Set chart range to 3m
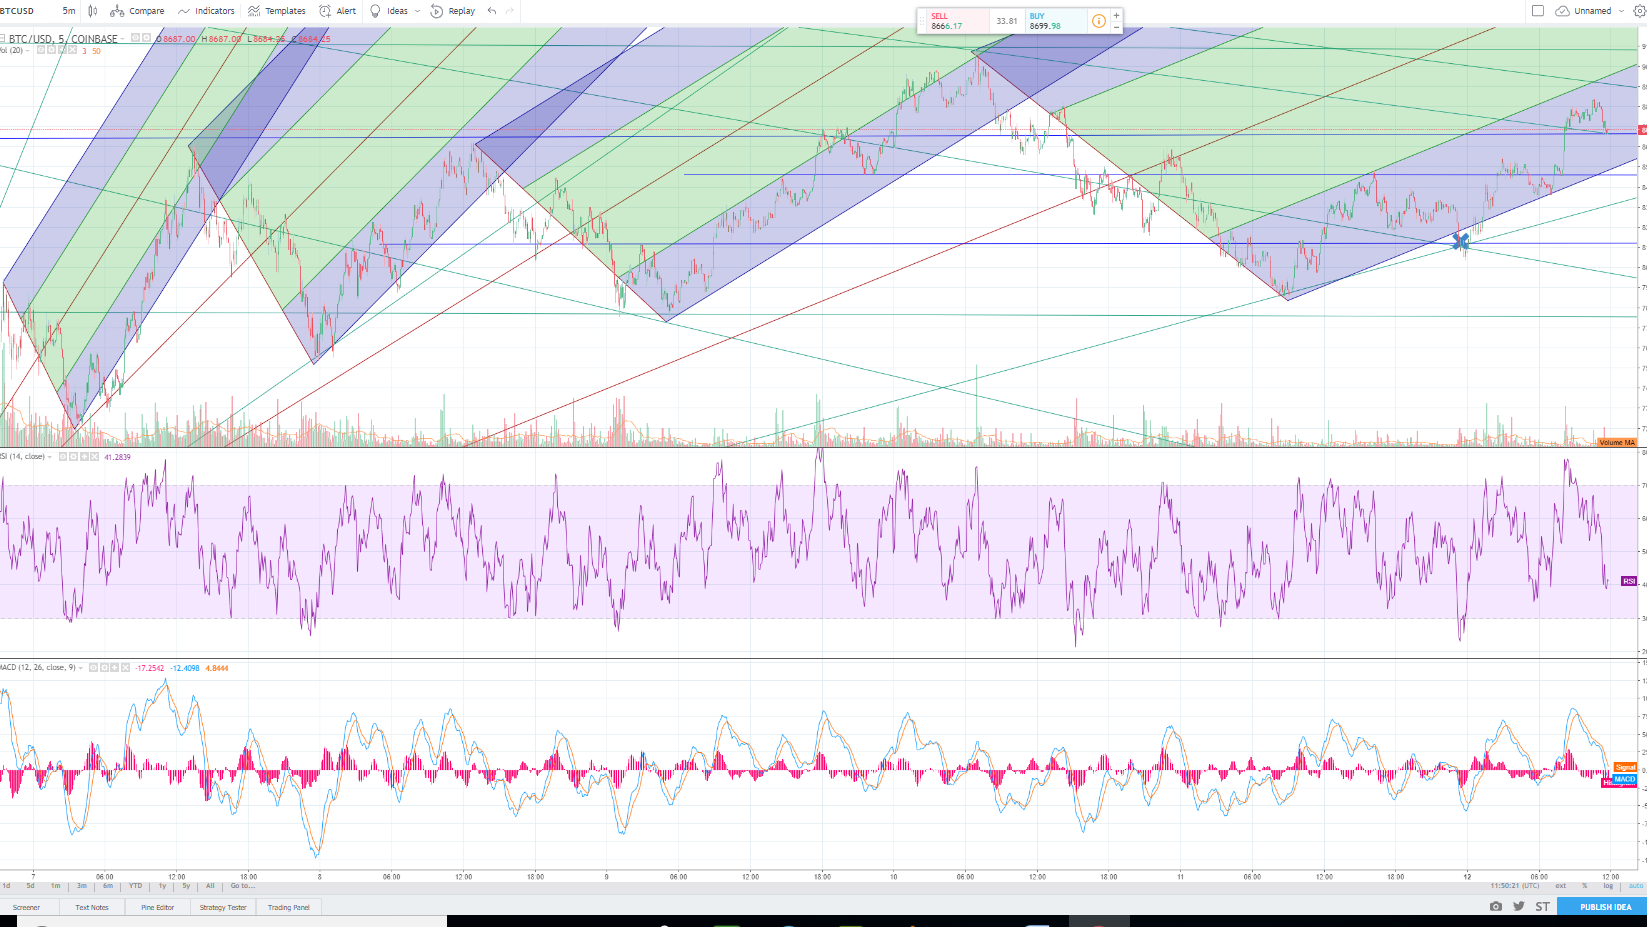Screen dimensions: 1647x927 [82, 886]
